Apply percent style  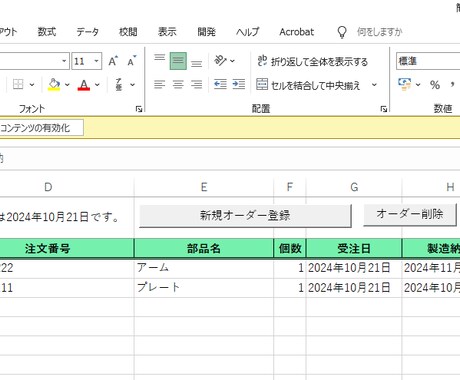[x=435, y=85]
